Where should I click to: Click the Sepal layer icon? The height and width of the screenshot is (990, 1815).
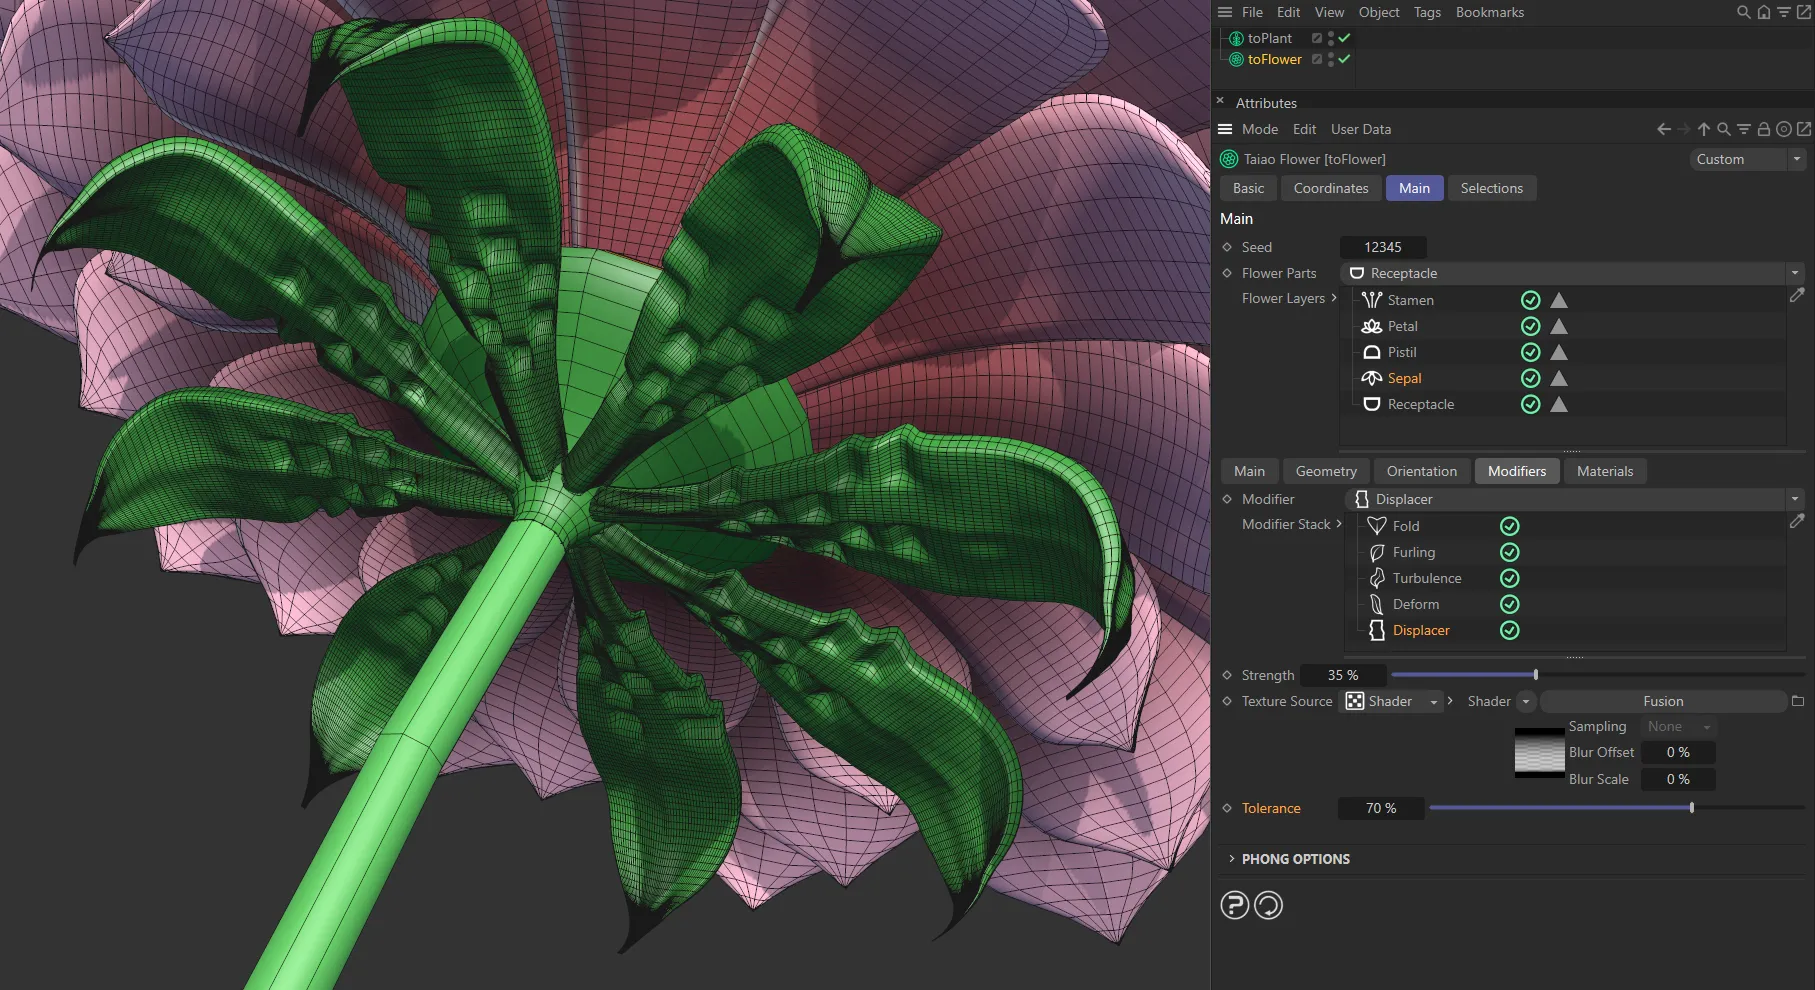tap(1371, 378)
